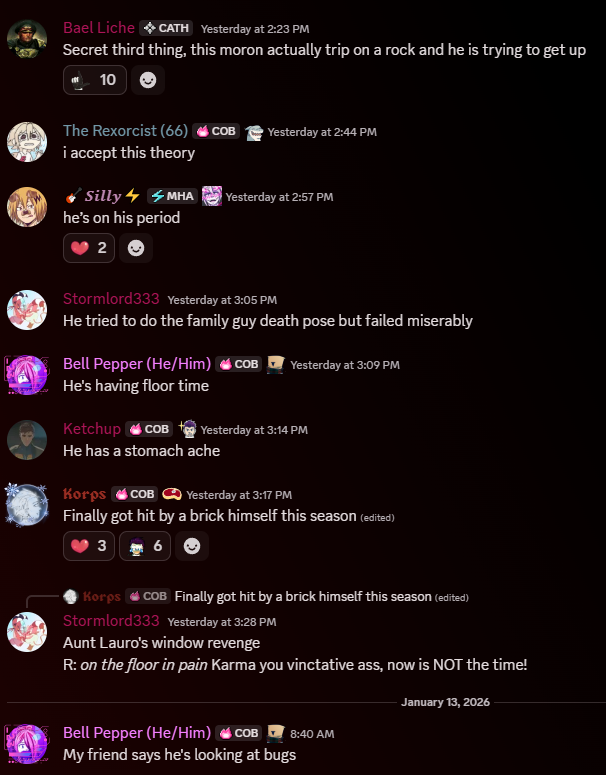
Task: Toggle the heart reaction with 3 on Korps' message
Action: pyautogui.click(x=89, y=546)
